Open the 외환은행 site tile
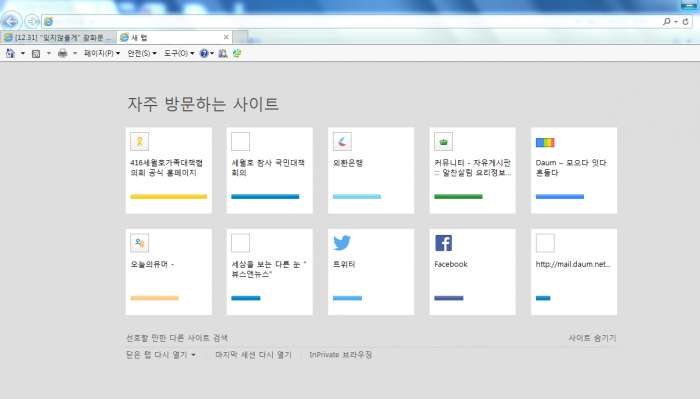 click(x=371, y=170)
